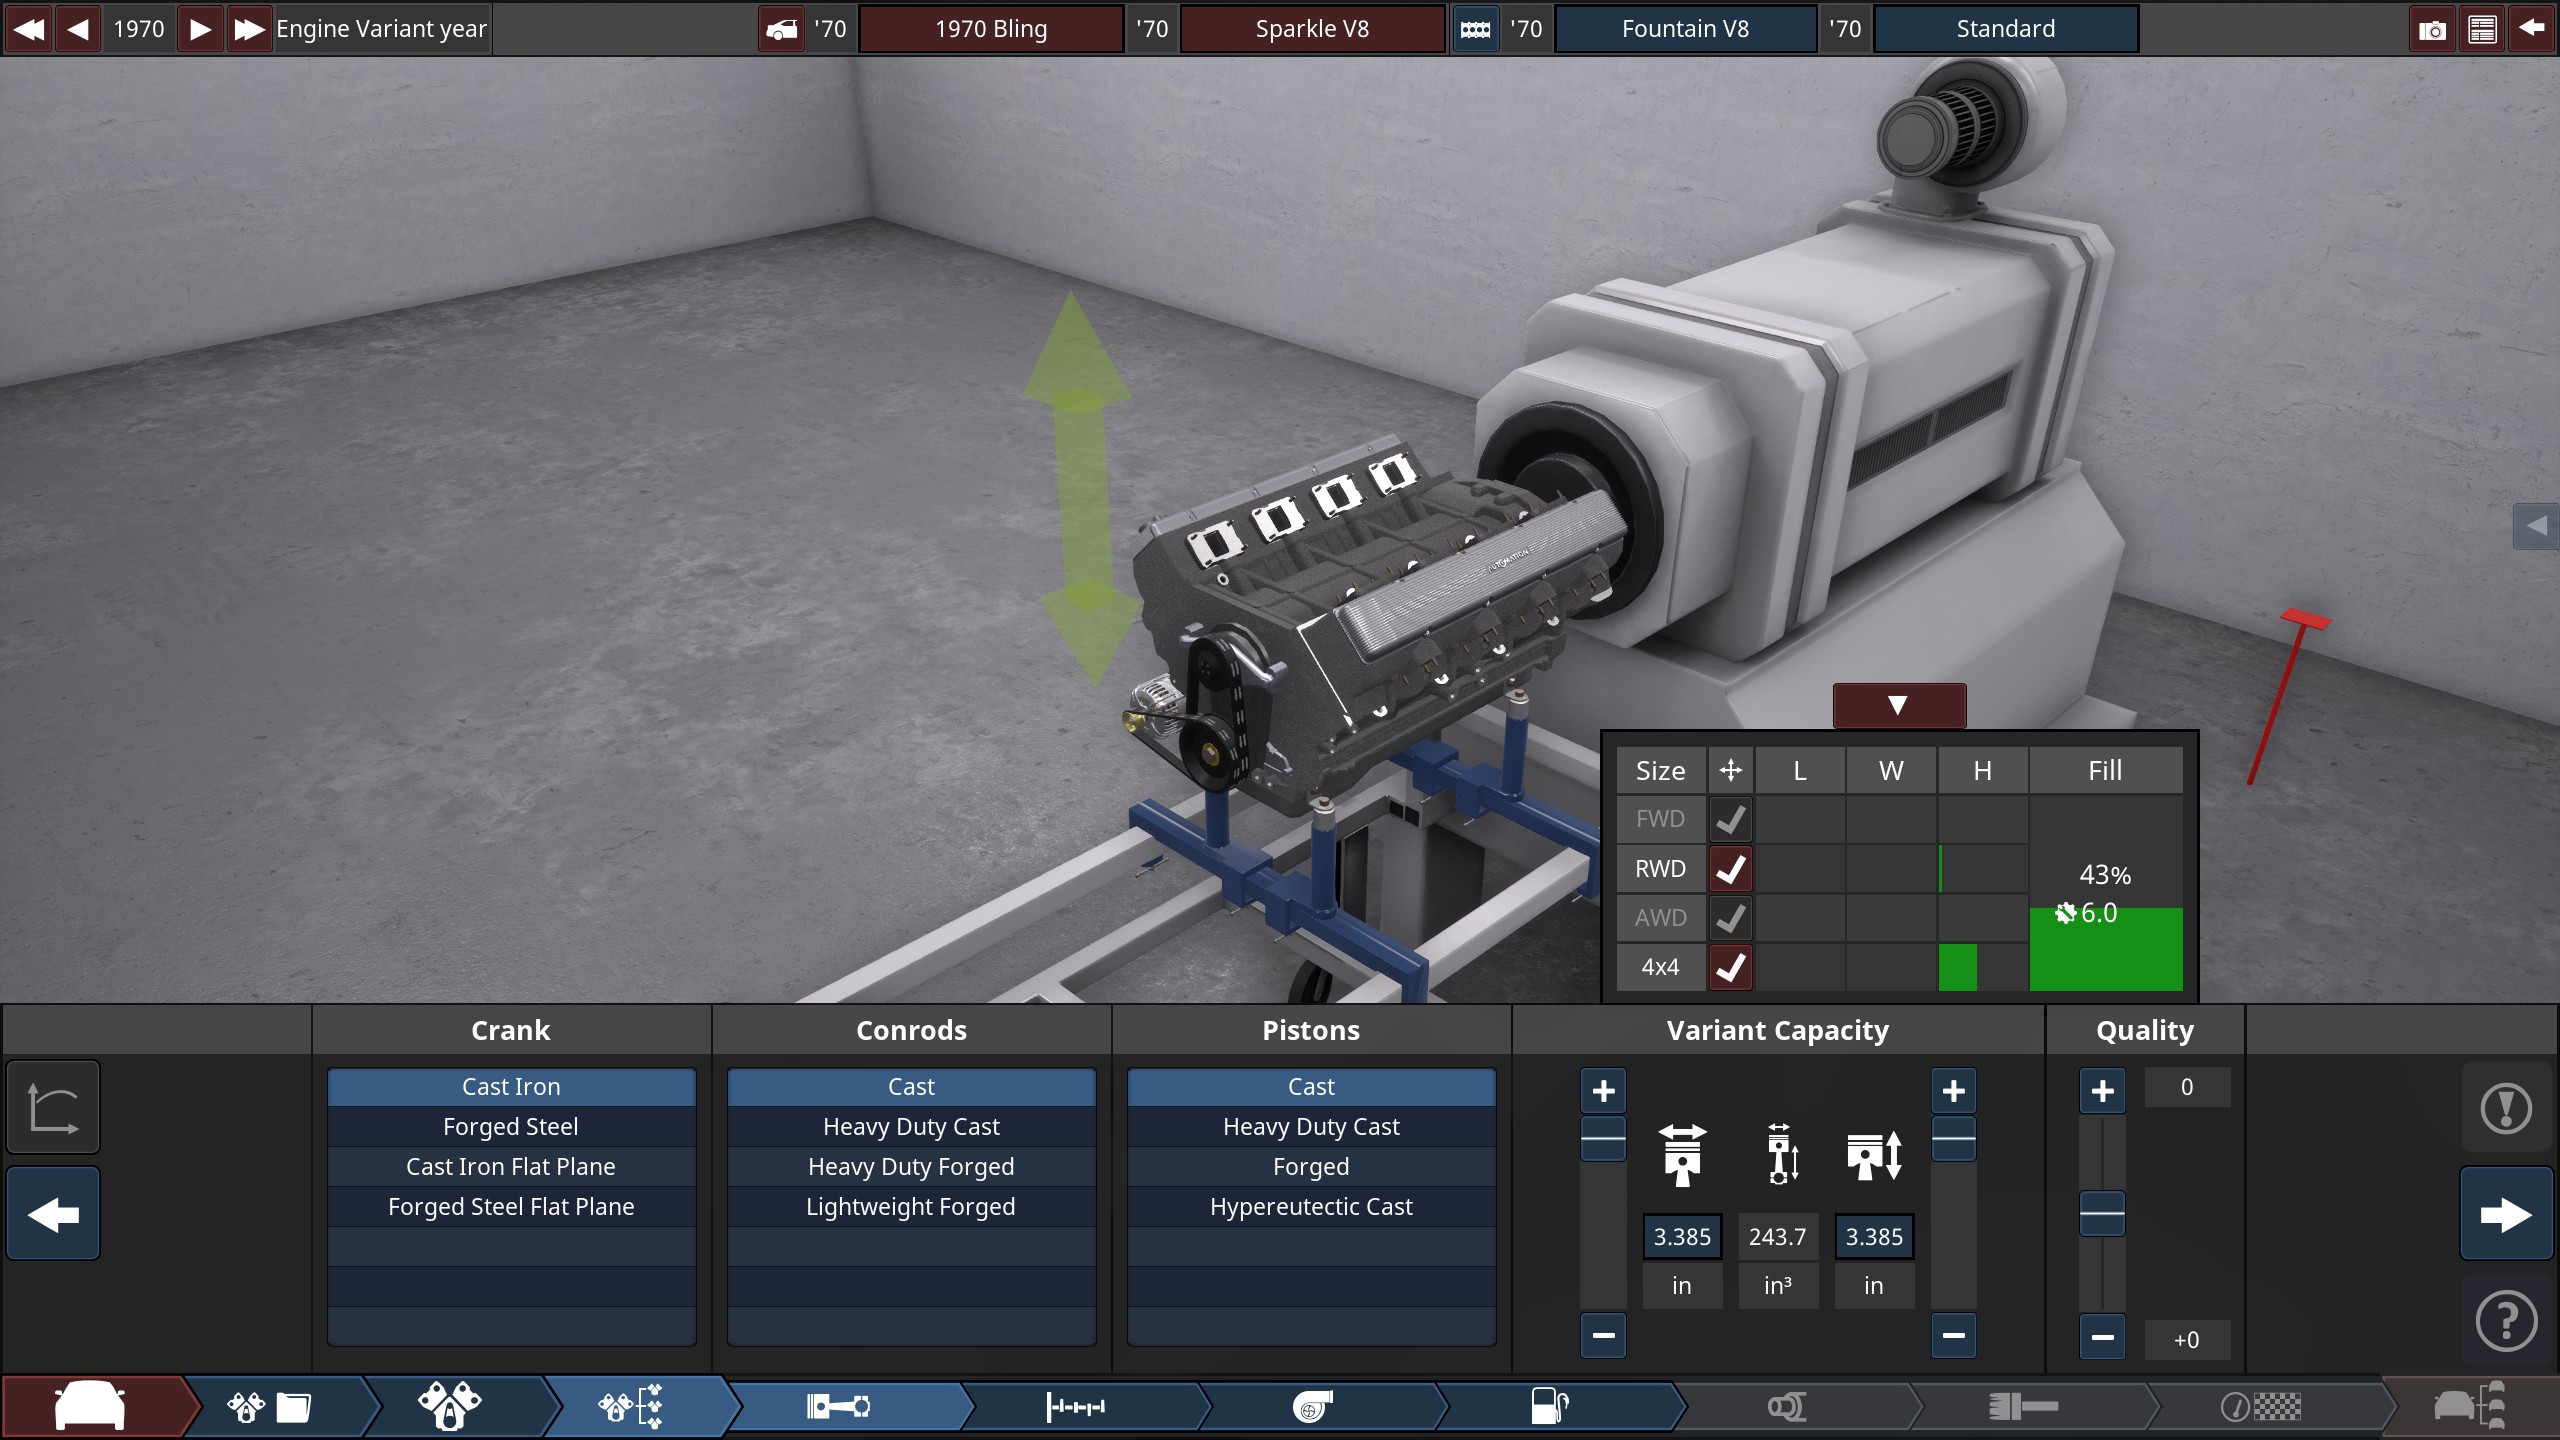Open the Fountain V8 engine family selector

click(1685, 29)
